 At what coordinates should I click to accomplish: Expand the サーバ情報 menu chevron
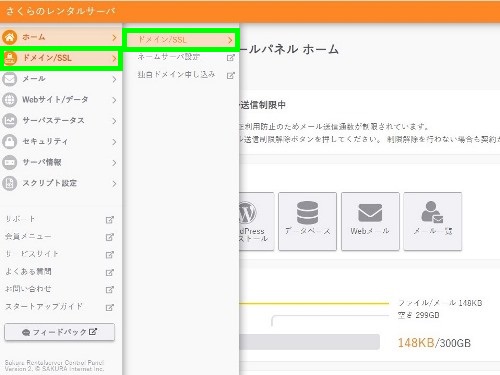pyautogui.click(x=114, y=163)
